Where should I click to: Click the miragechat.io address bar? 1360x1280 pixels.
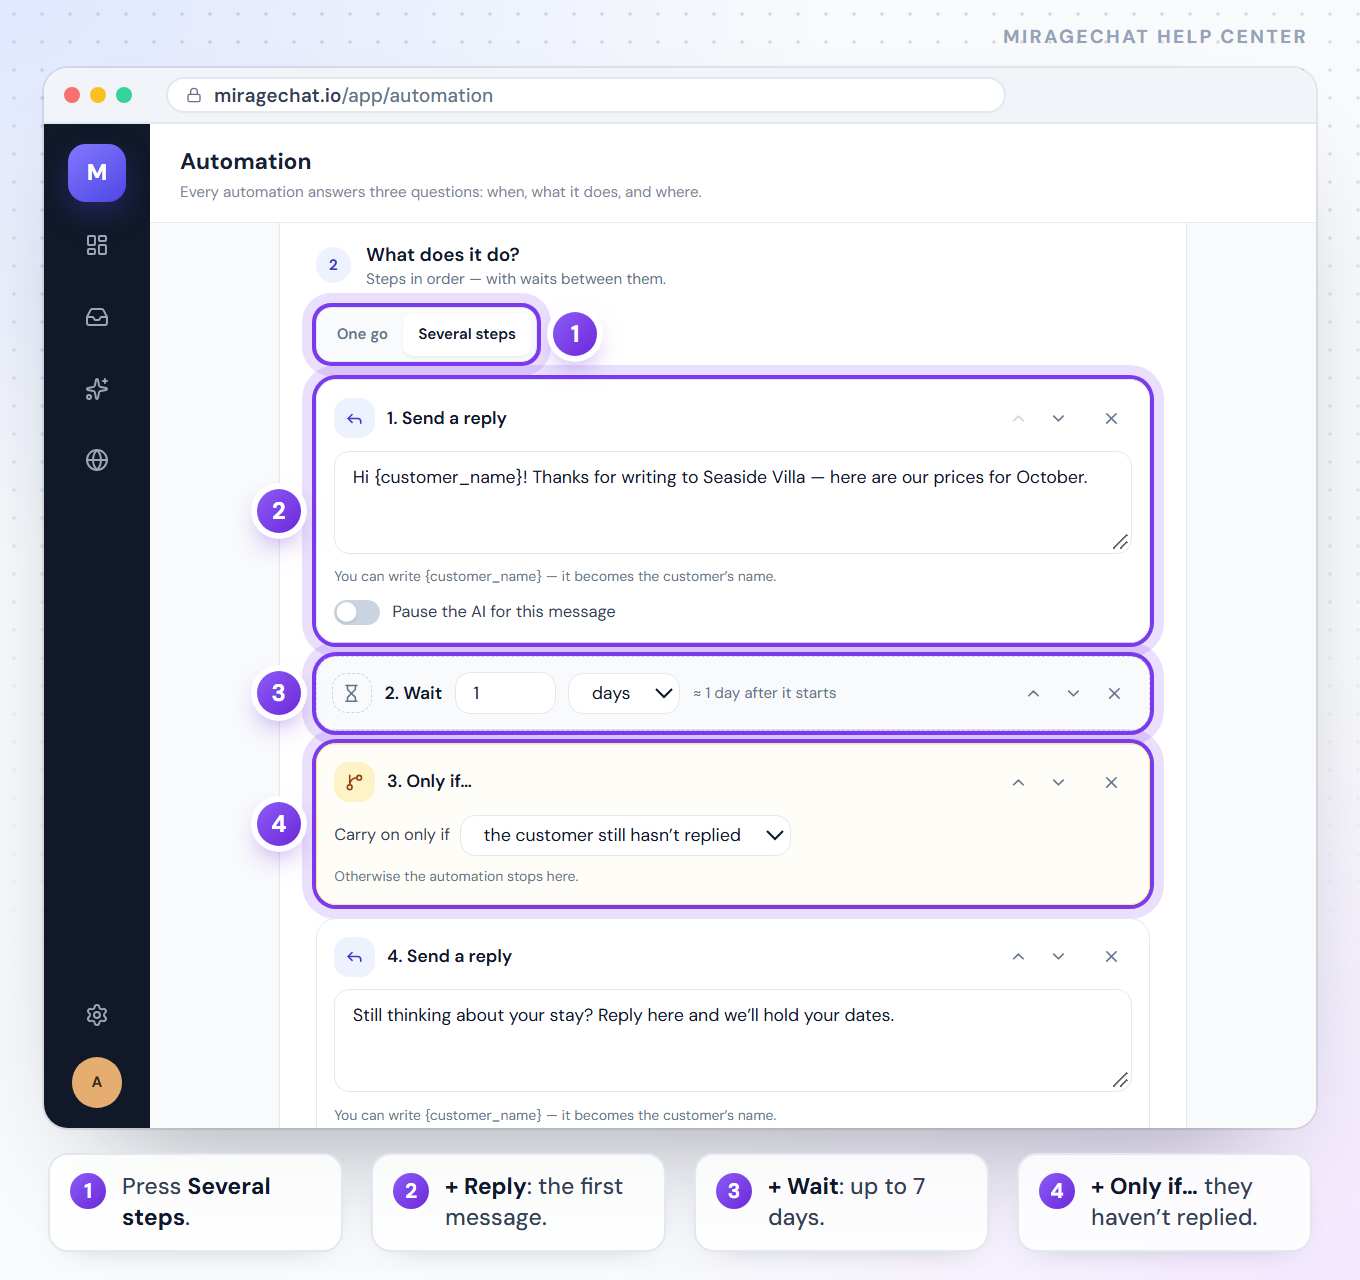tap(586, 95)
